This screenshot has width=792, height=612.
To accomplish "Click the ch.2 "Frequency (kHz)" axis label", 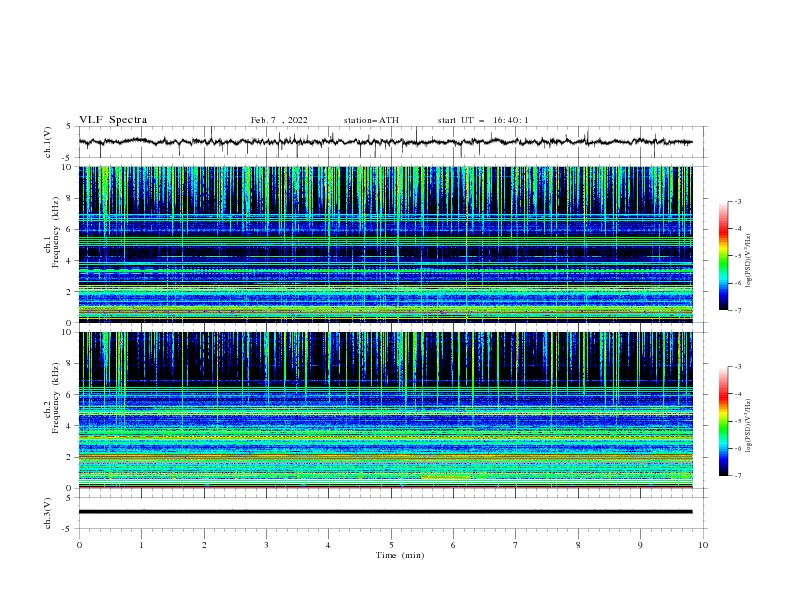I will [x=56, y=397].
